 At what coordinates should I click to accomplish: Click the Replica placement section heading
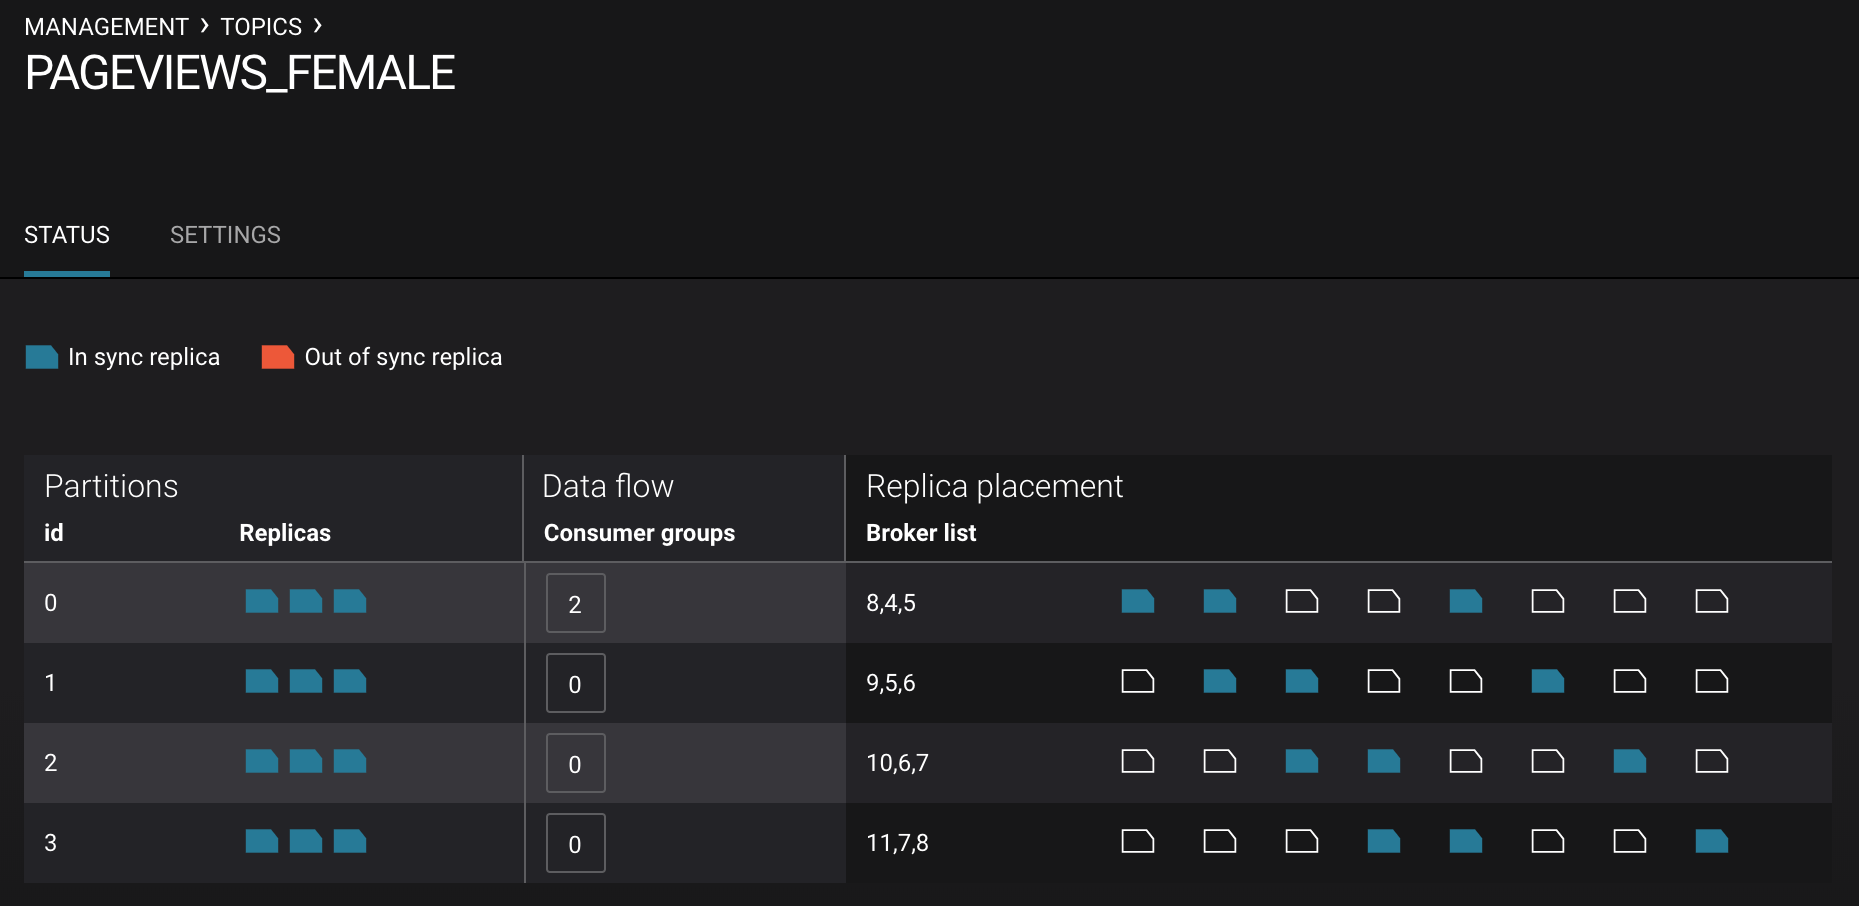995,486
